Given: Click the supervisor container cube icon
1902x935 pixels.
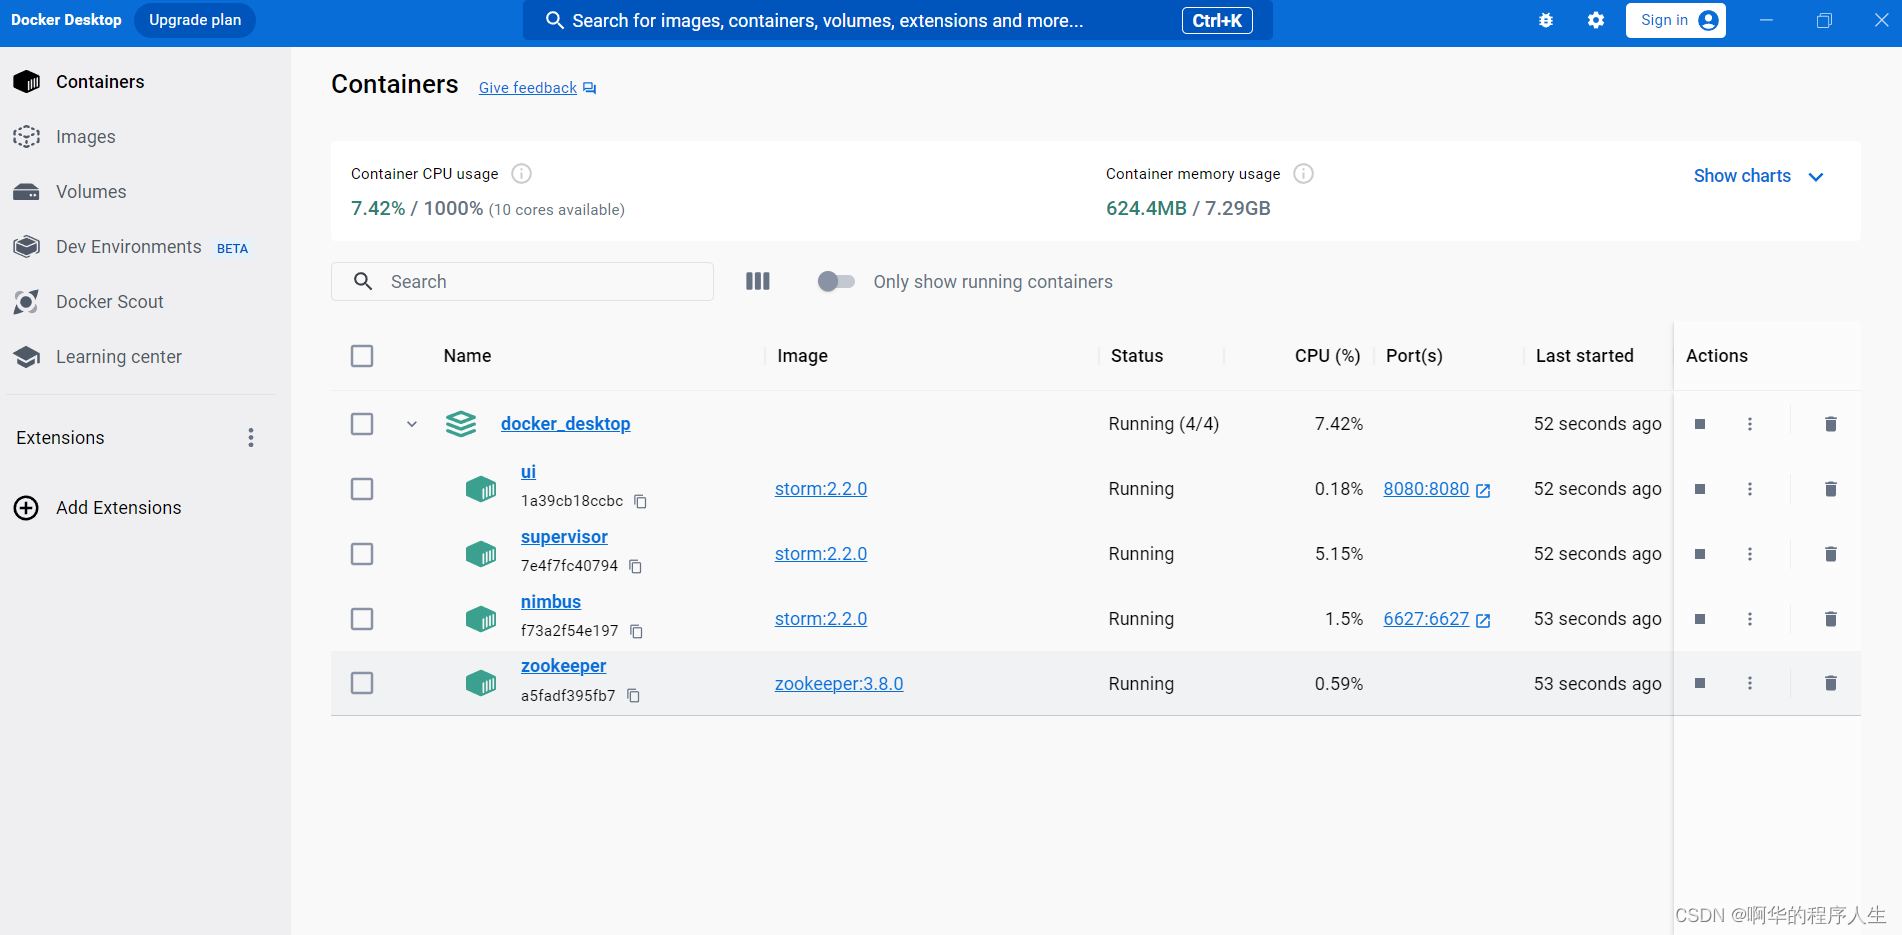Looking at the screenshot, I should (481, 554).
